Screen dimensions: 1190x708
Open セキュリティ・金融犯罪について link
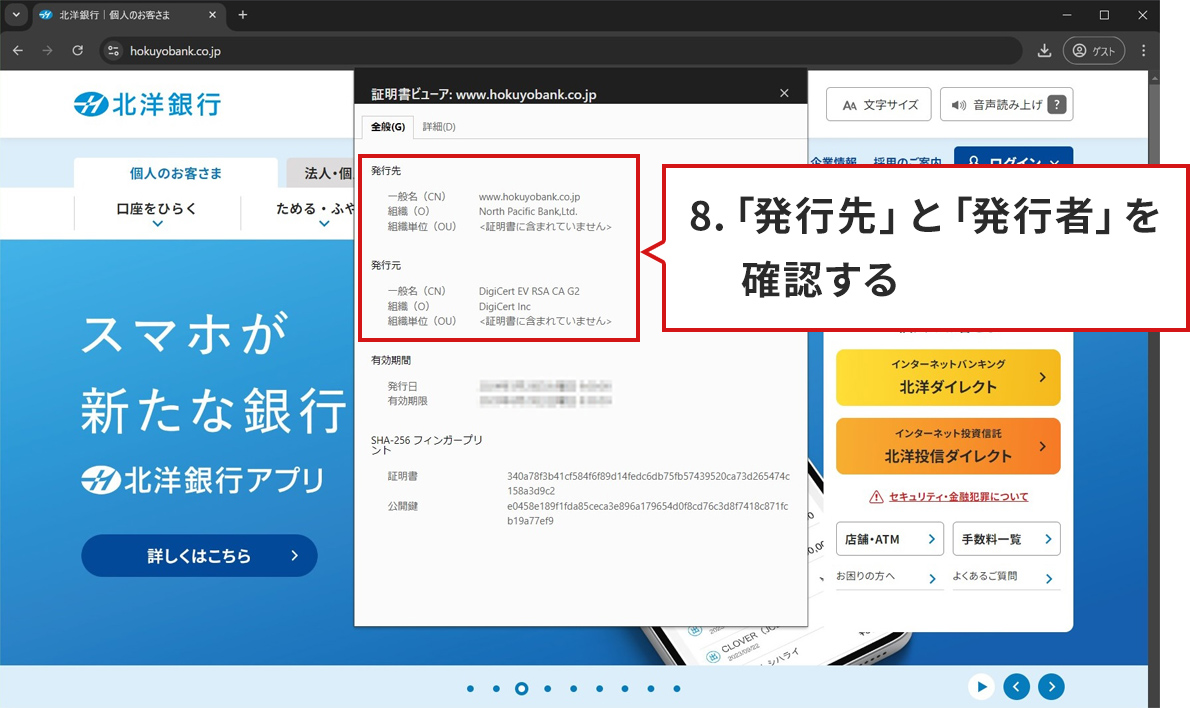click(x=959, y=497)
